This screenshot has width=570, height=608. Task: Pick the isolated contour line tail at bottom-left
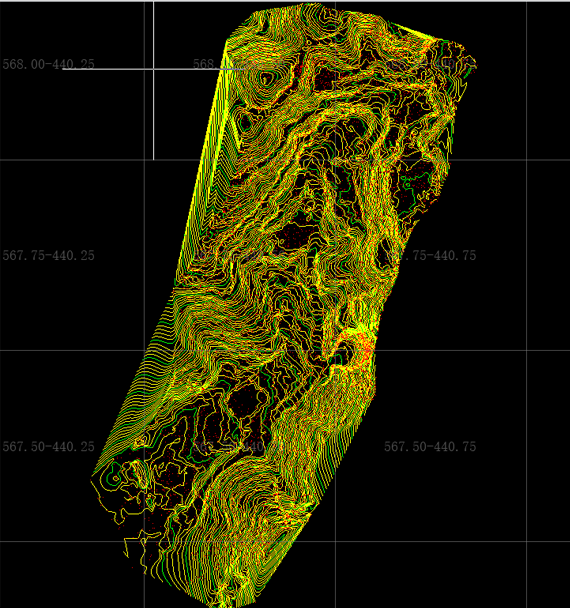pyautogui.click(x=126, y=548)
